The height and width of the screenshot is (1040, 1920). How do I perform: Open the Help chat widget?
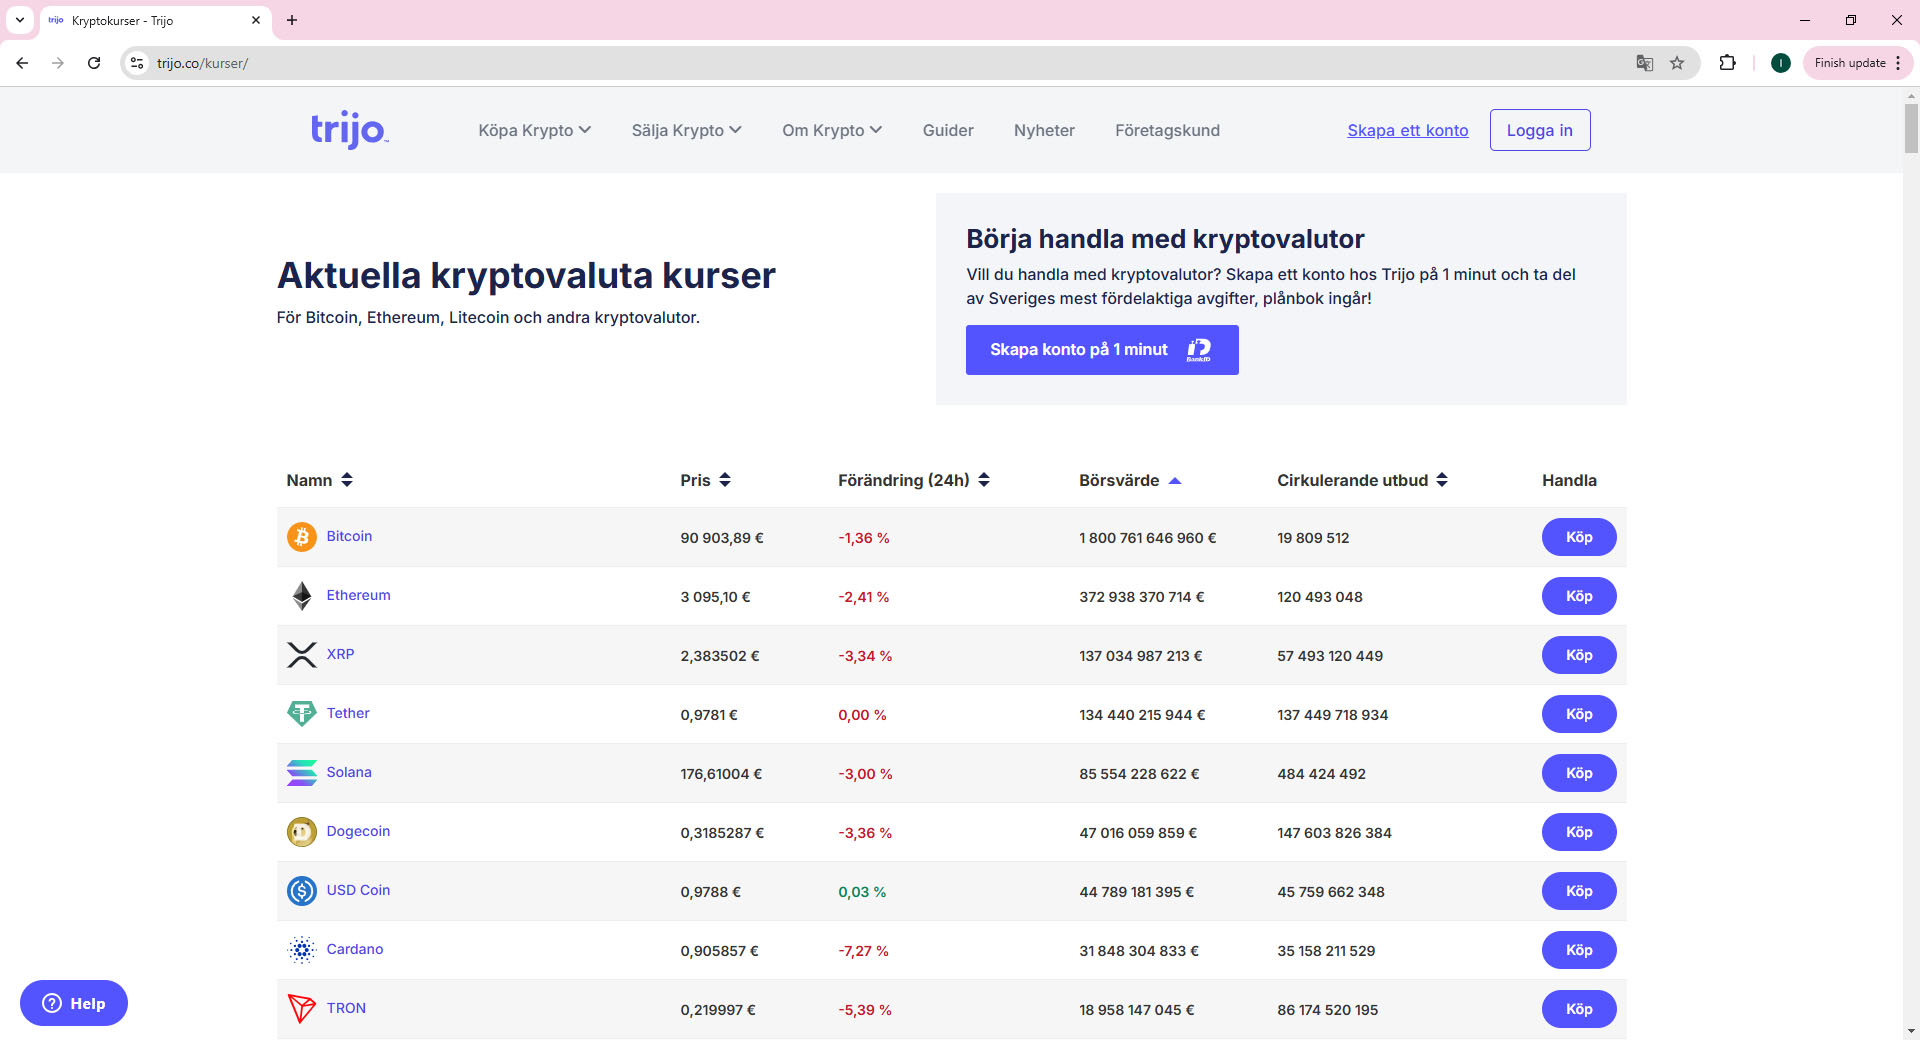74,1003
